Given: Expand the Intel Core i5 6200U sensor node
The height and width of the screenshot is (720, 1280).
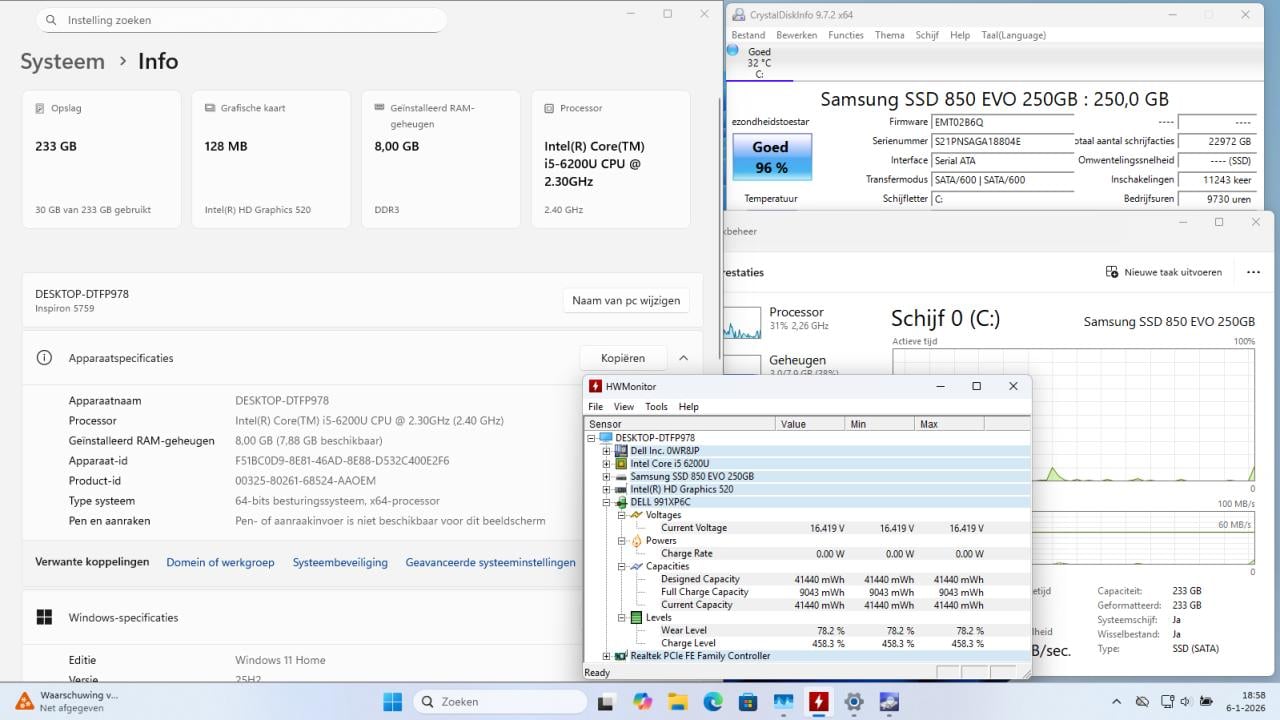Looking at the screenshot, I should (606, 463).
